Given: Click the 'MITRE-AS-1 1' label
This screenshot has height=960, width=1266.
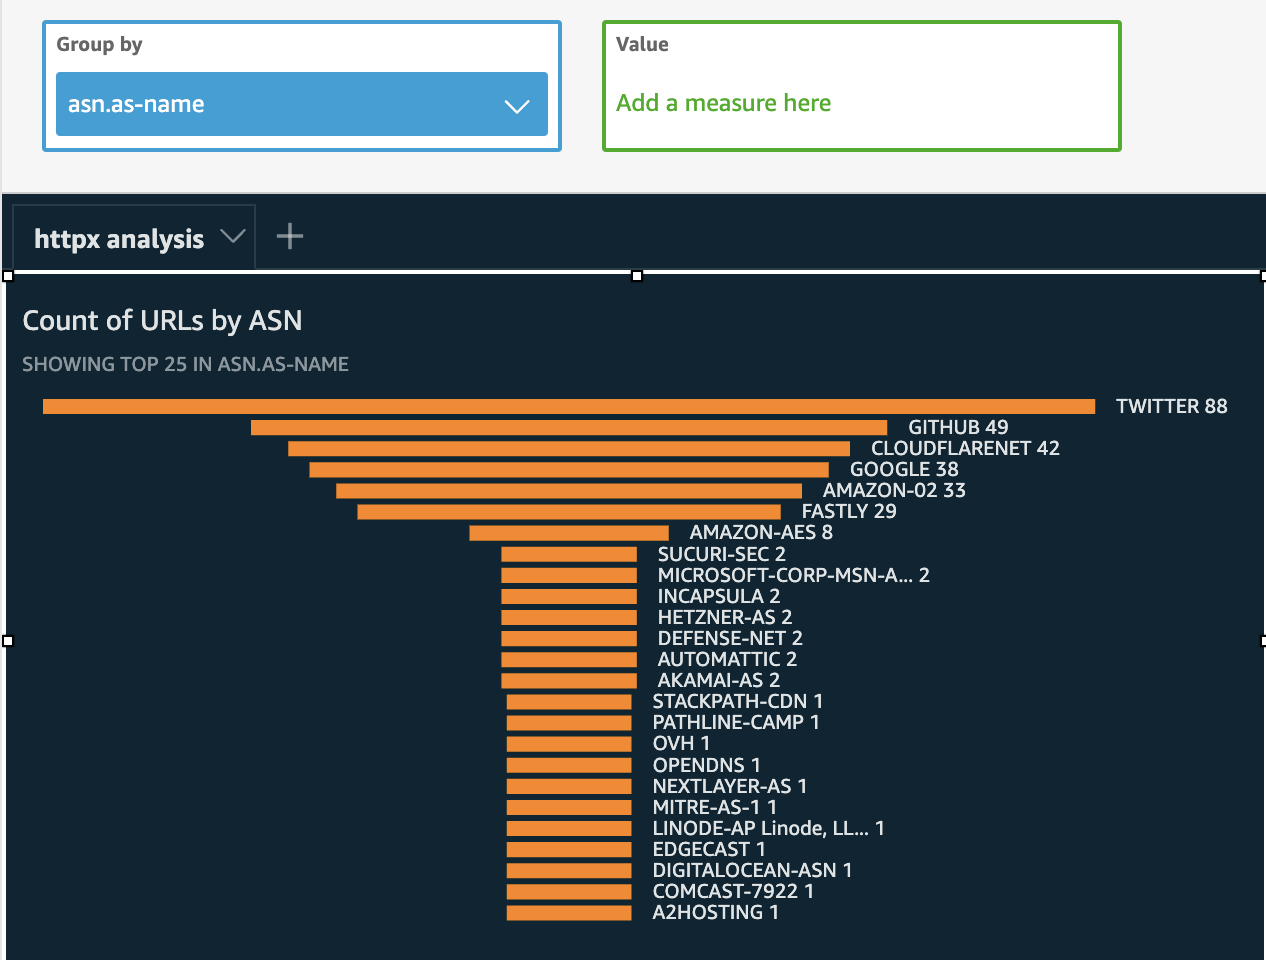Looking at the screenshot, I should point(715,807).
